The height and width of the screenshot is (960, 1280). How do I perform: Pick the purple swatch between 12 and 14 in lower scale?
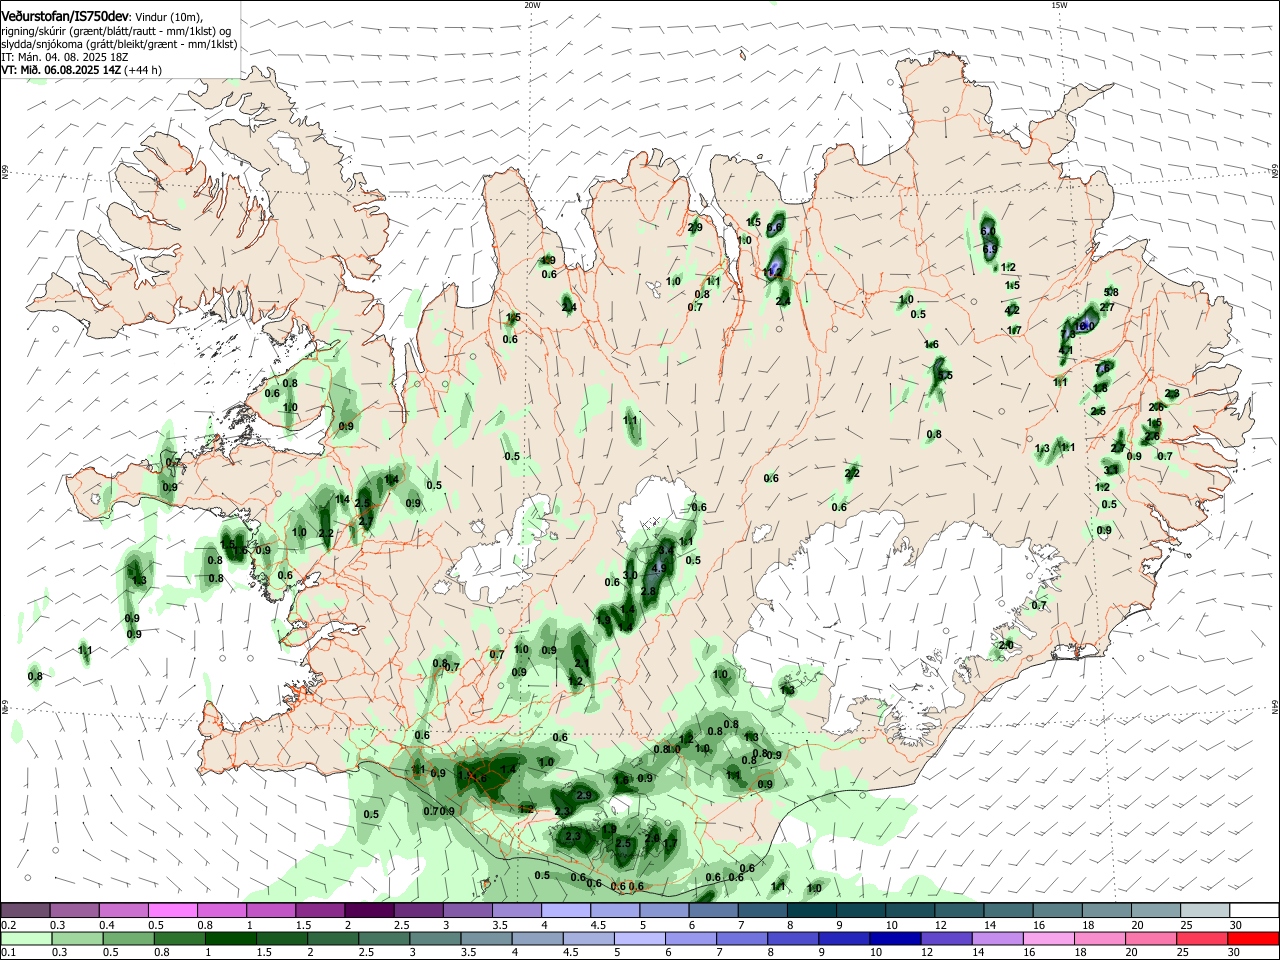click(946, 938)
